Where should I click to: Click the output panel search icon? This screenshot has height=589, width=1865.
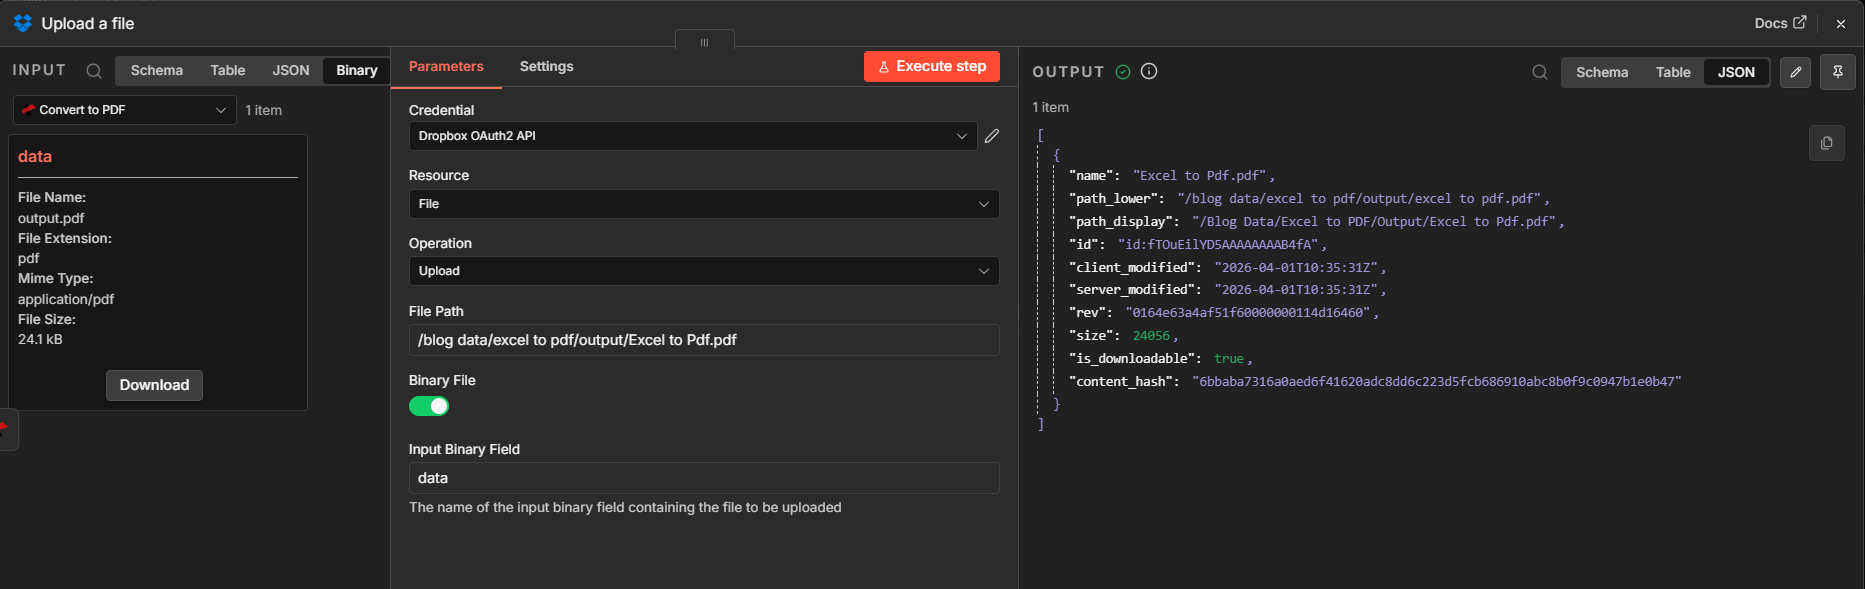tap(1540, 72)
